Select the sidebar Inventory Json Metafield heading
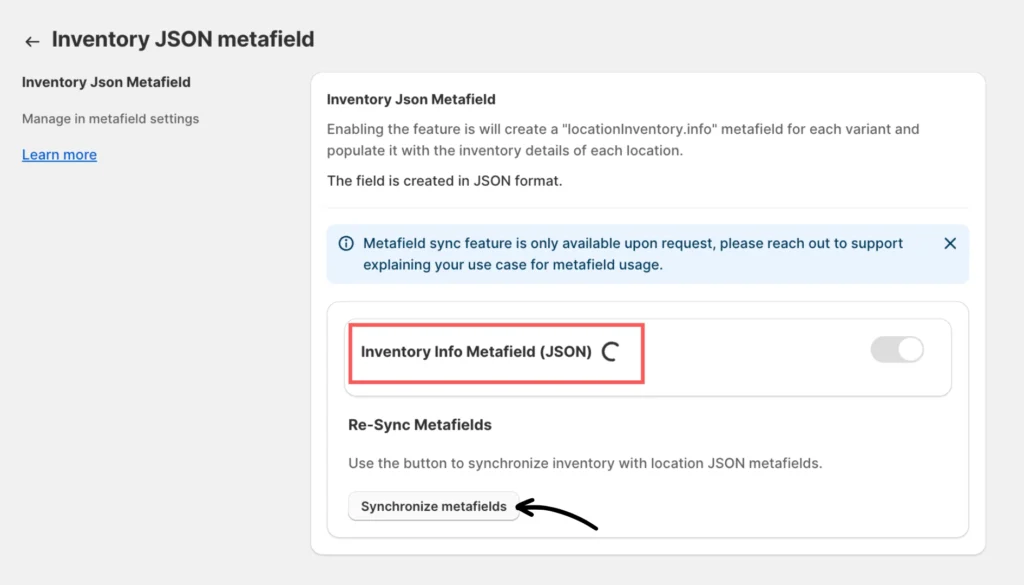The height and width of the screenshot is (585, 1024). click(106, 82)
